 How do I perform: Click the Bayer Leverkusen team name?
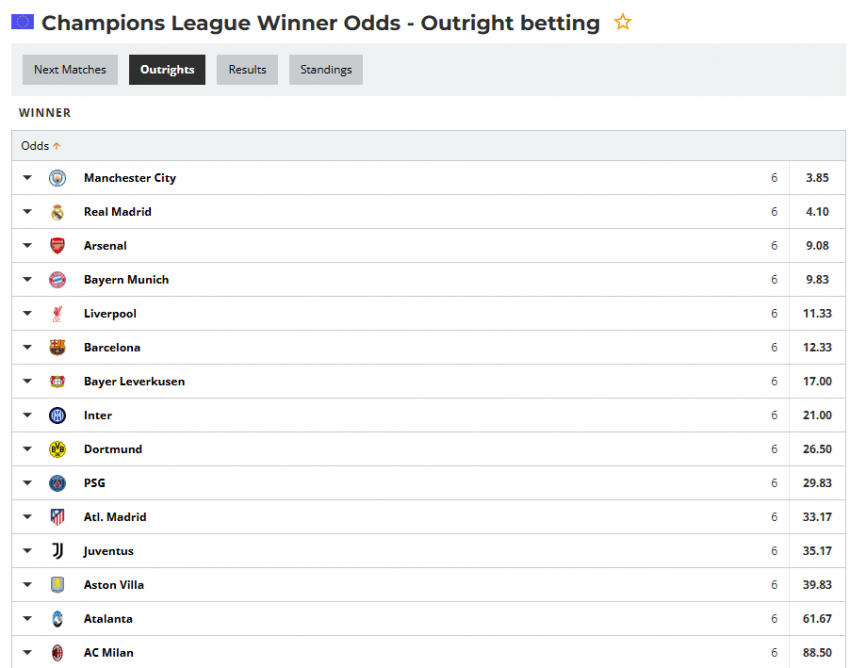[134, 382]
